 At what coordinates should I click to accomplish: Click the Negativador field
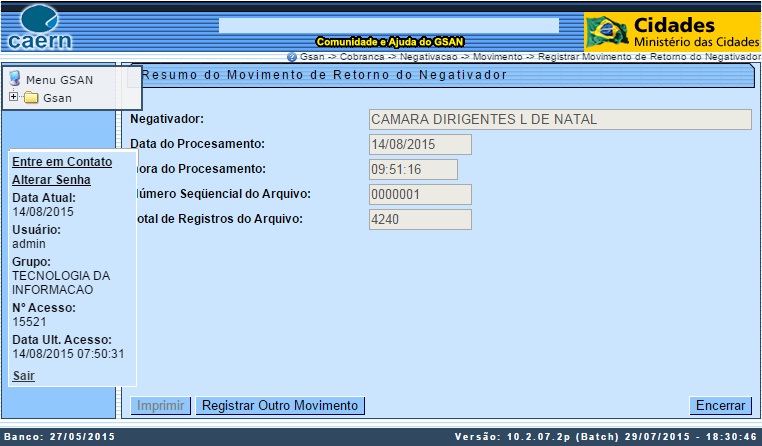pyautogui.click(x=560, y=120)
